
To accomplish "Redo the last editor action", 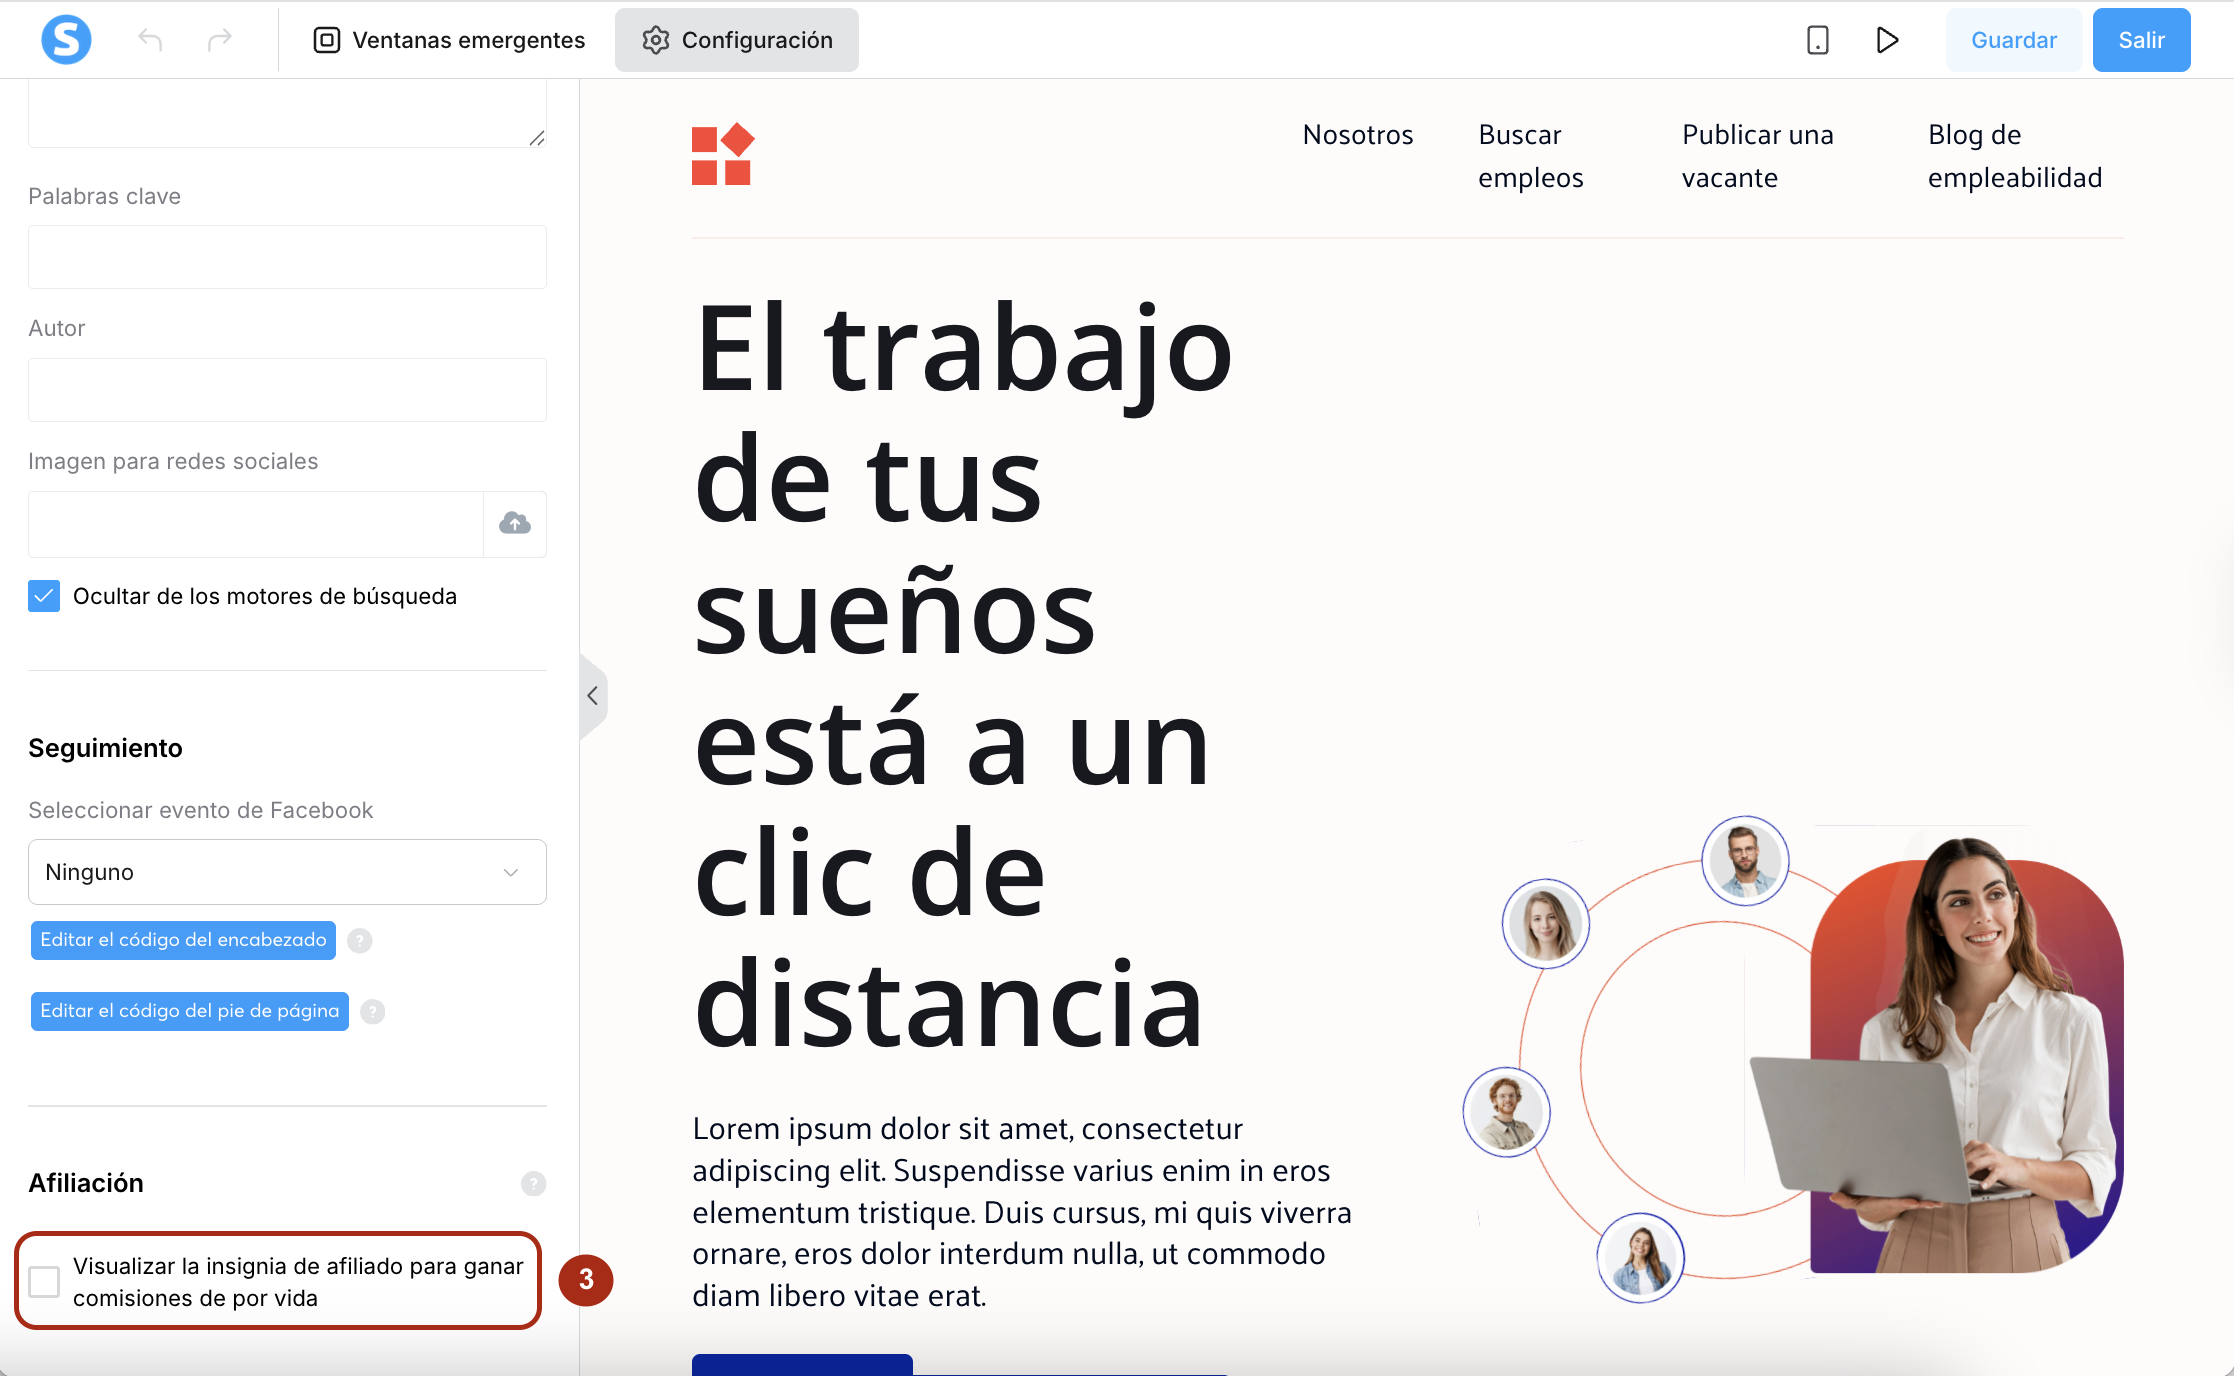I will 219,40.
